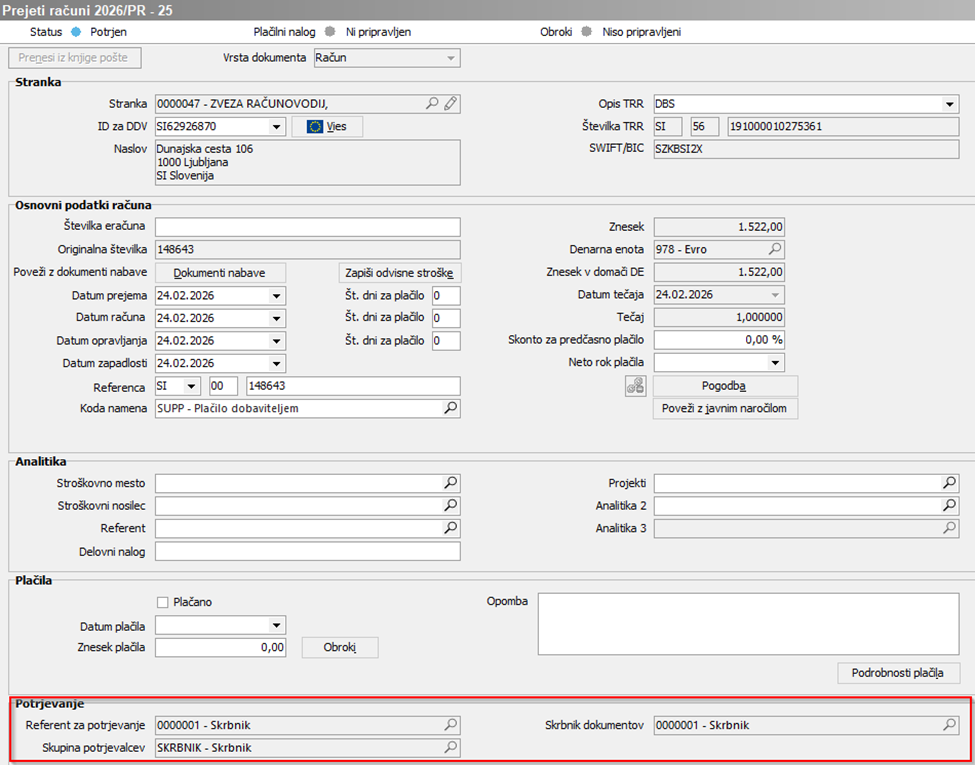The image size is (975, 765).
Task: Open the Datum računa date picker
Action: (x=277, y=318)
